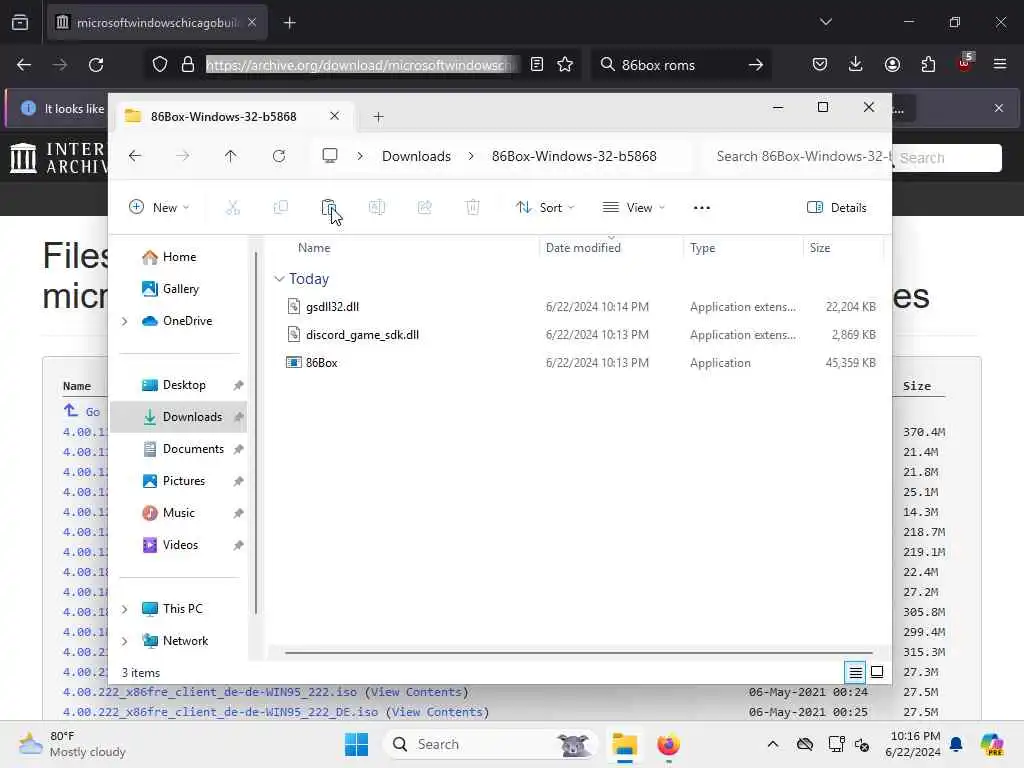Screen dimensions: 1024x768
Task: Open the Firefox account icon
Action: [892, 64]
